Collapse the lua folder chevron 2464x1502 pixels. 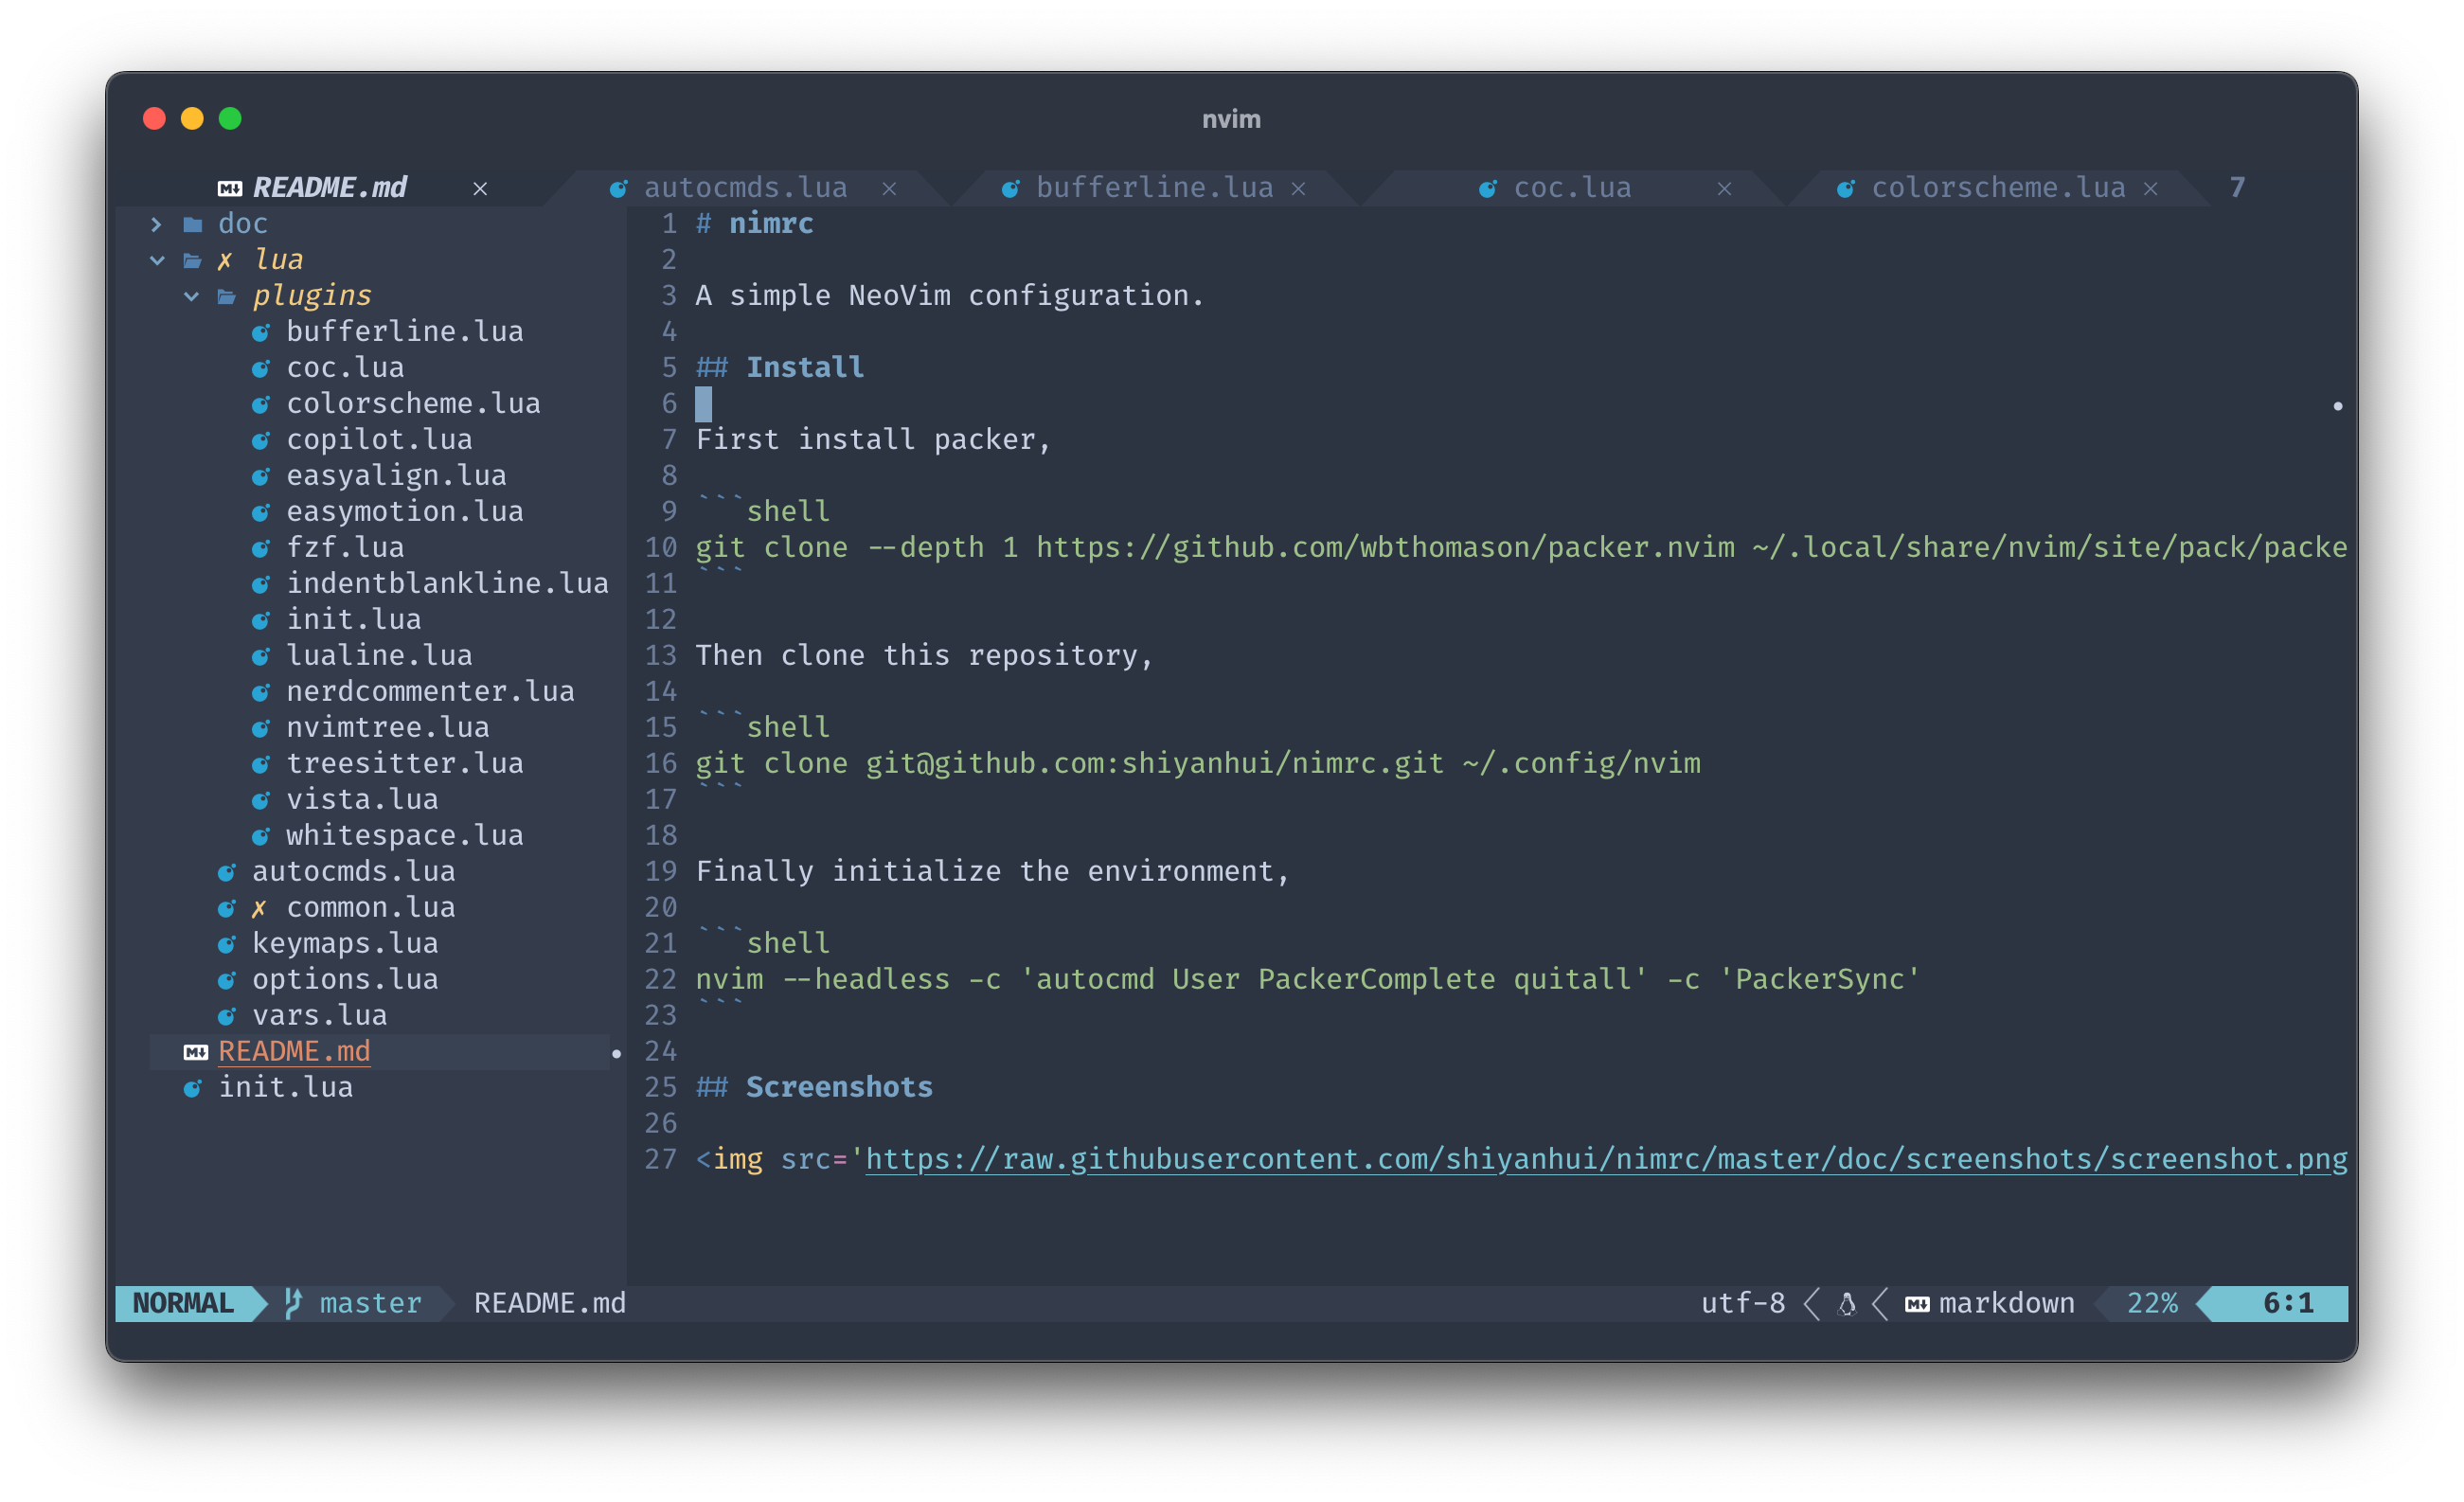click(157, 261)
